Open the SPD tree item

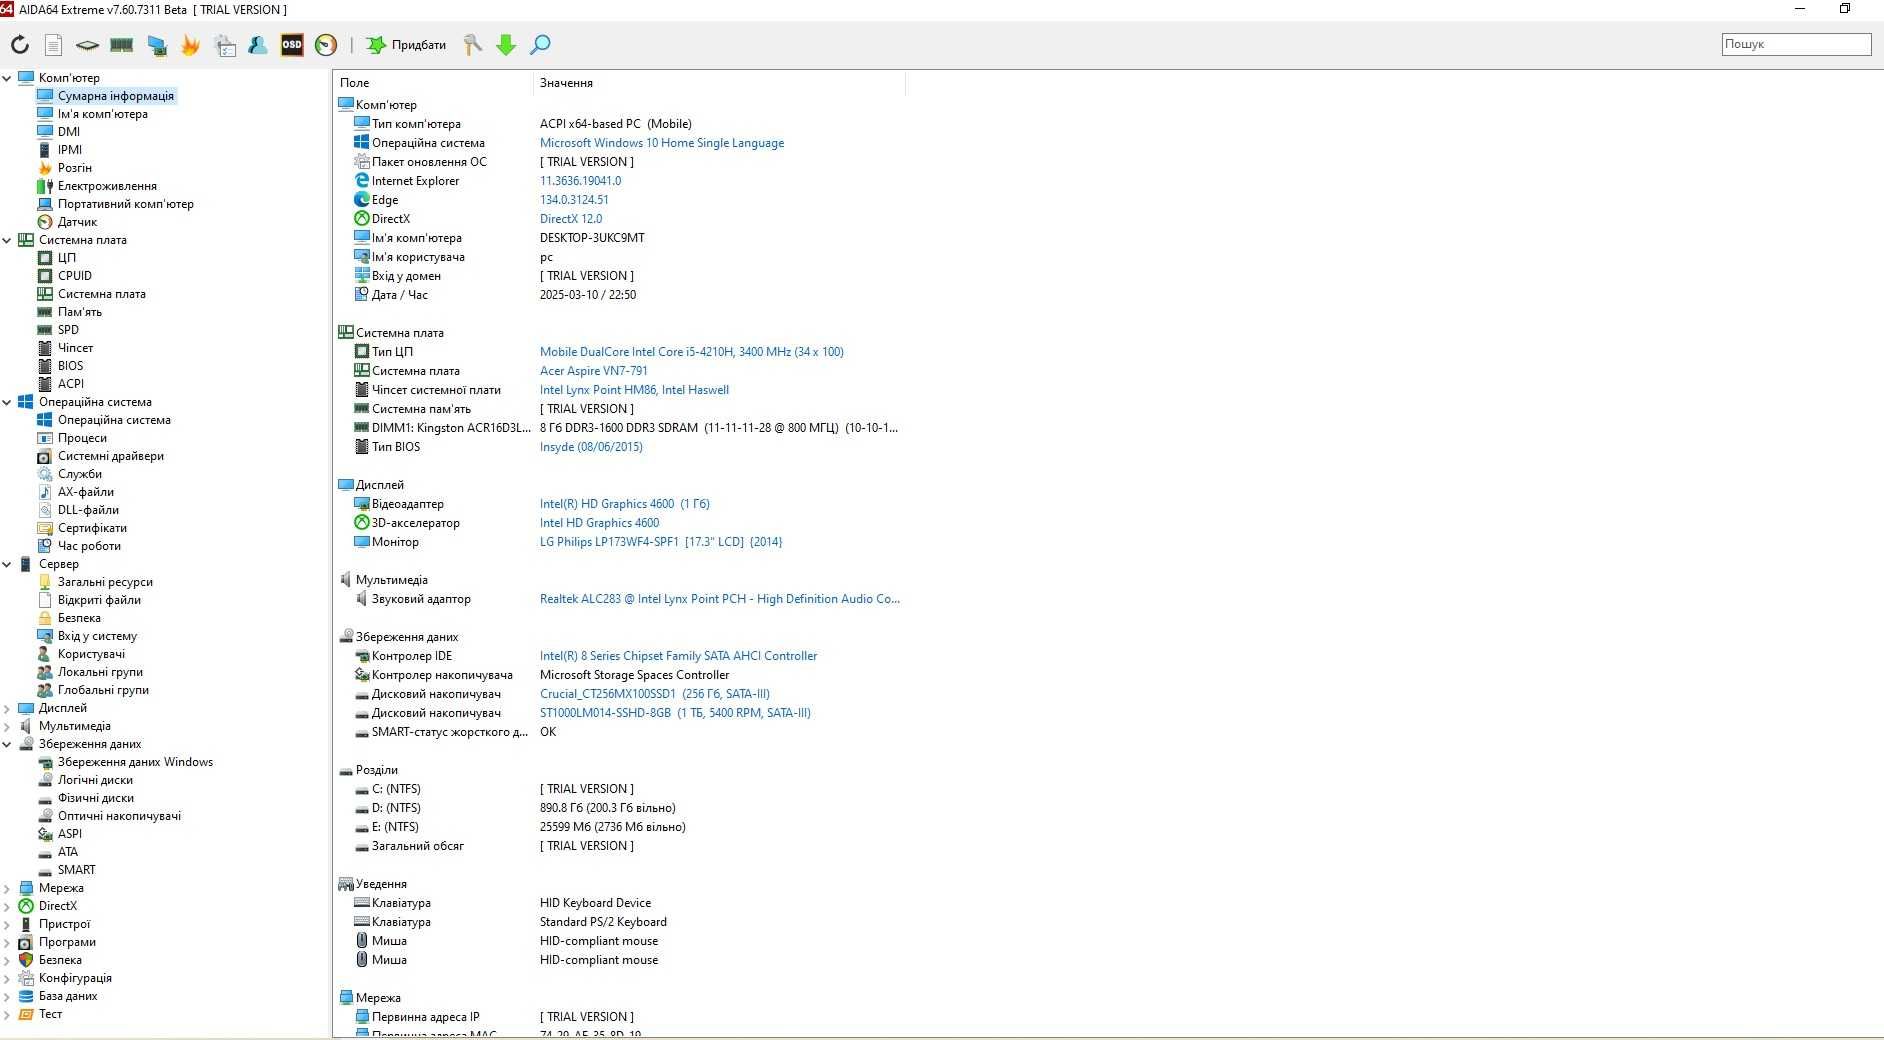pyautogui.click(x=68, y=330)
